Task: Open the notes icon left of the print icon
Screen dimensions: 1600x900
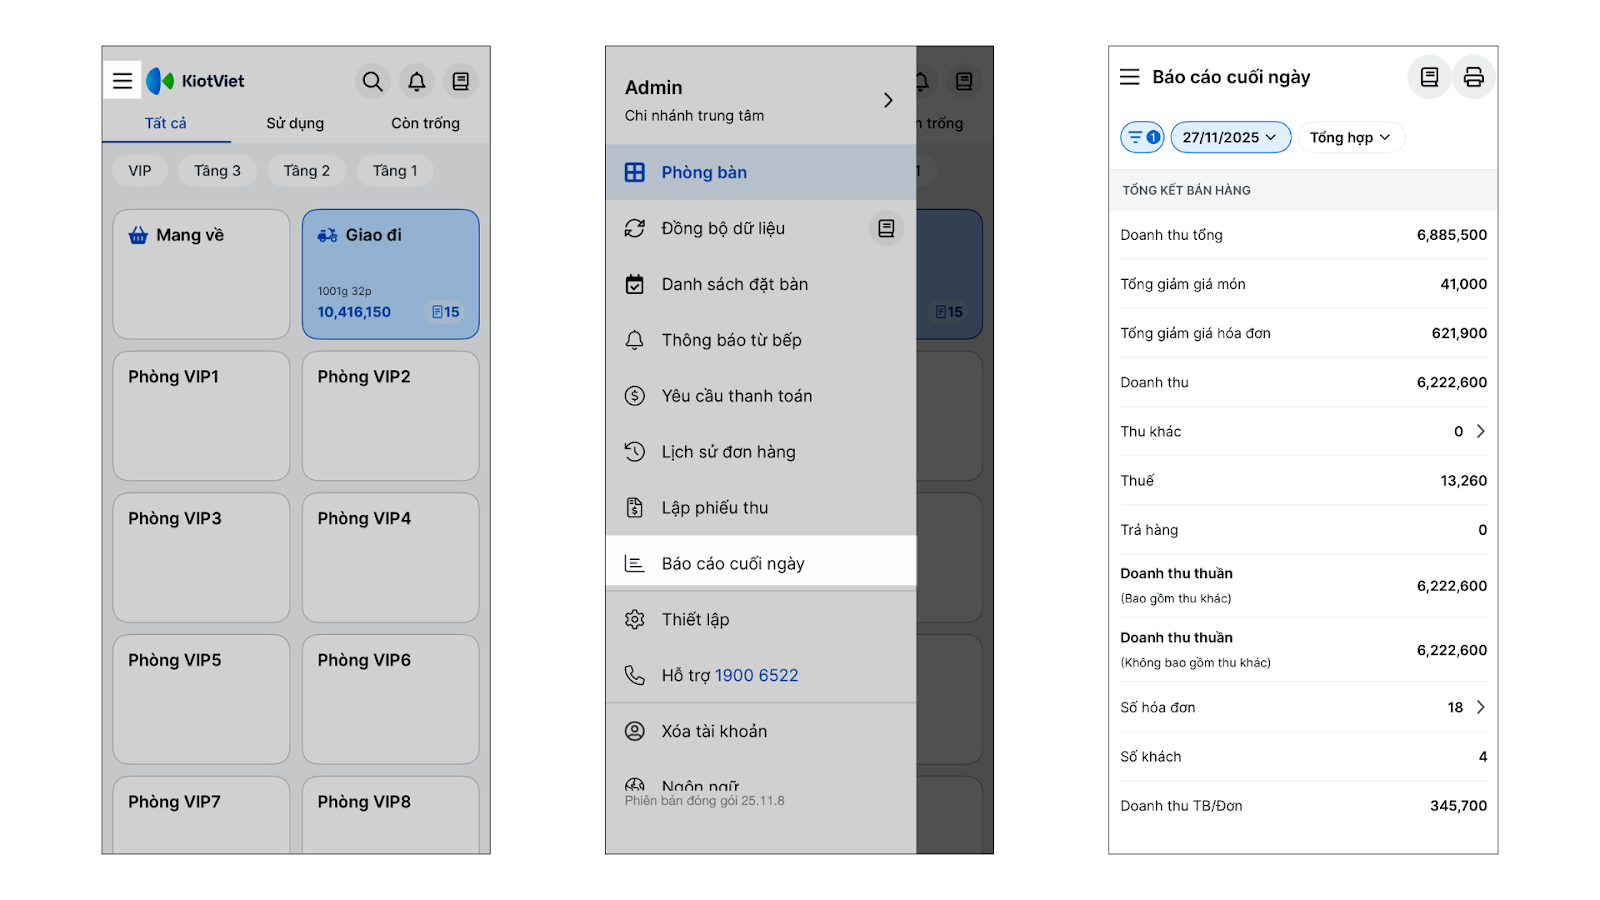Action: pos(1429,77)
